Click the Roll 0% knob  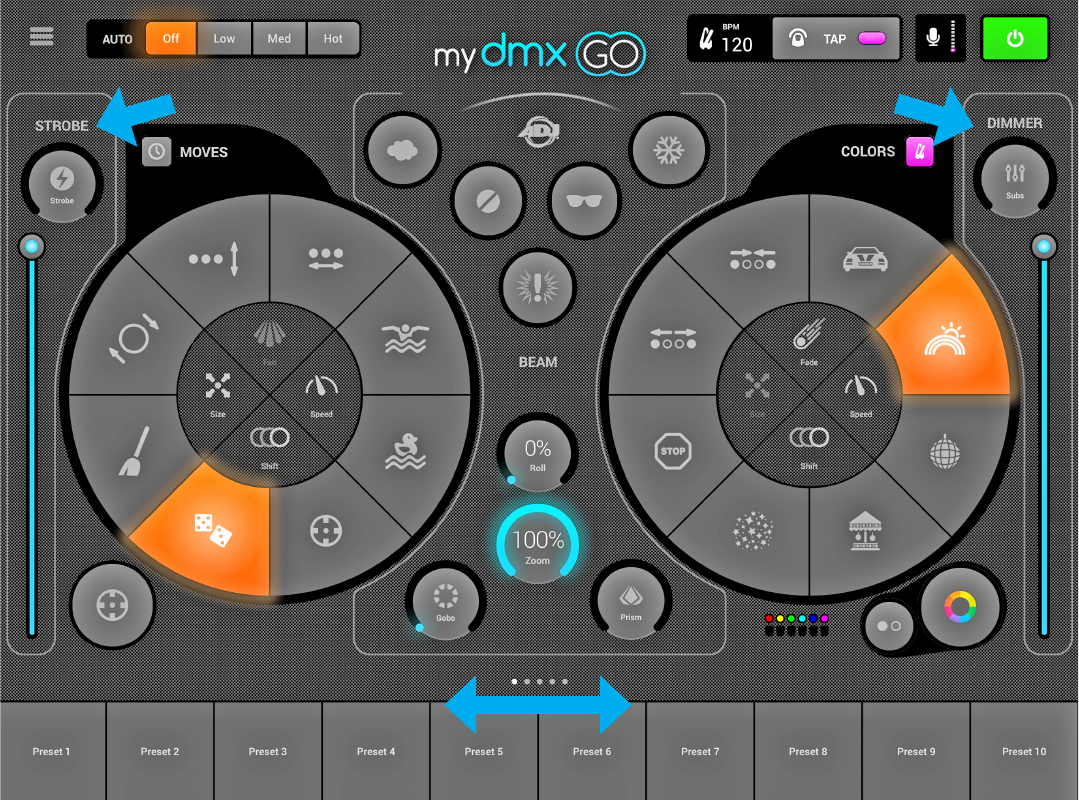[537, 455]
